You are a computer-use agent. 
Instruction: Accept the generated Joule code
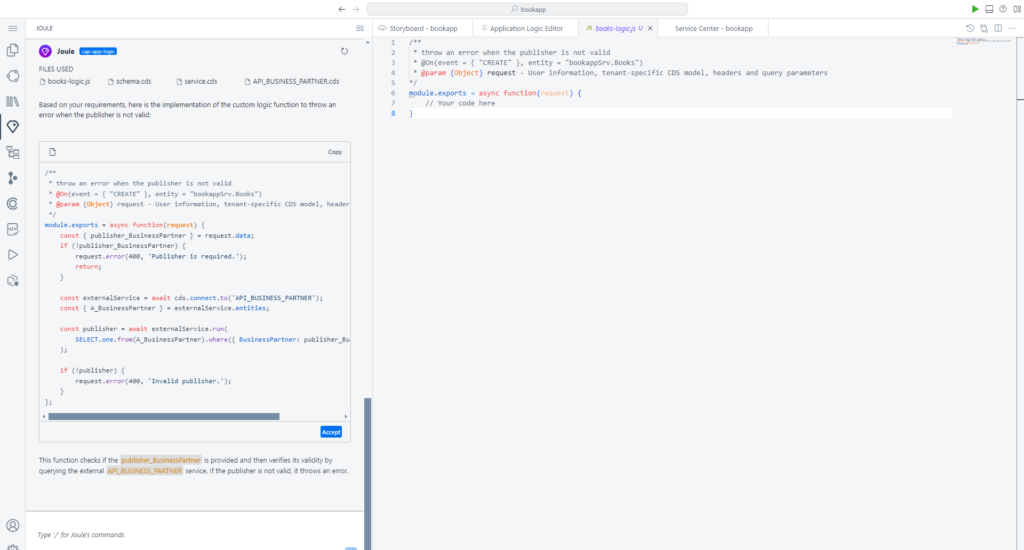click(x=331, y=432)
